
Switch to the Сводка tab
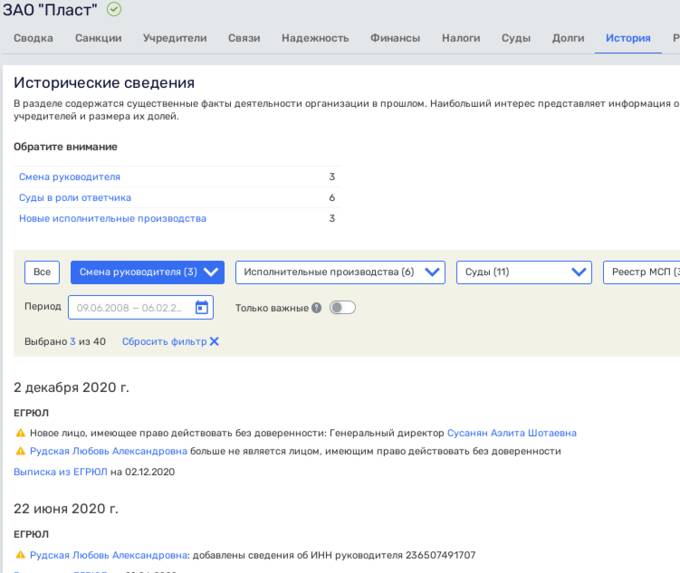33,38
